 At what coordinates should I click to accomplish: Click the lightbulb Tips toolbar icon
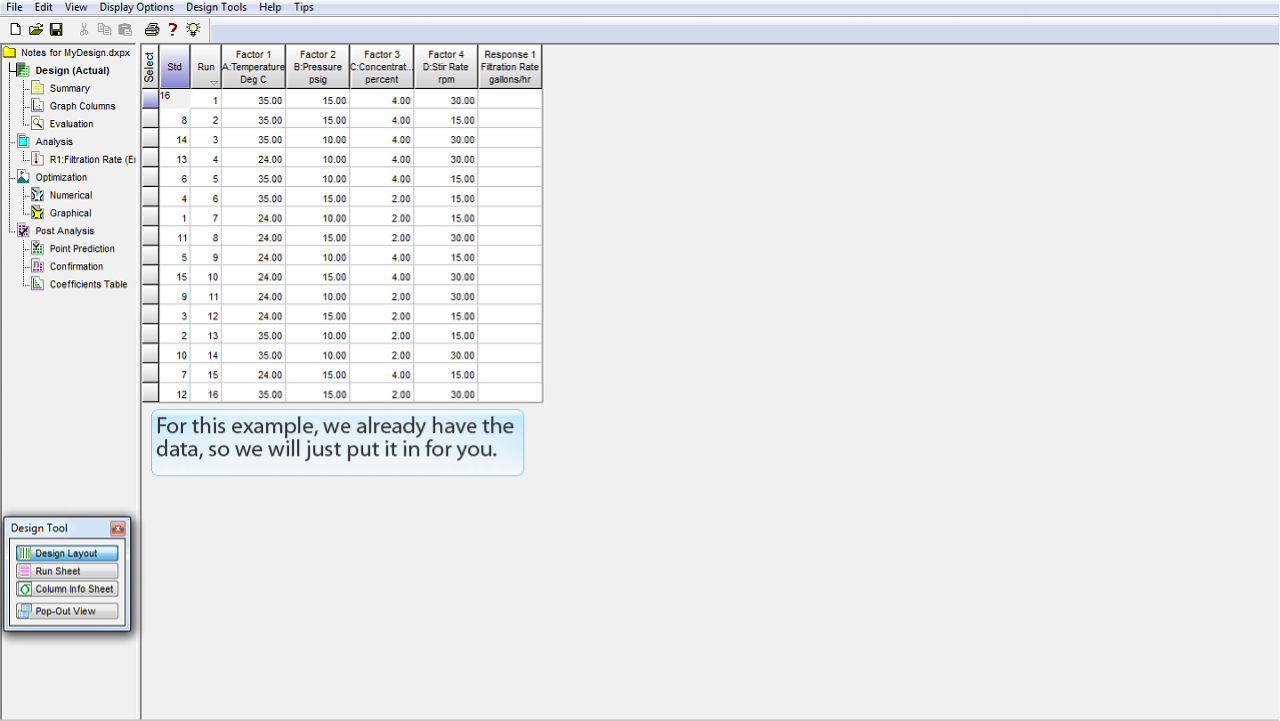[x=193, y=29]
